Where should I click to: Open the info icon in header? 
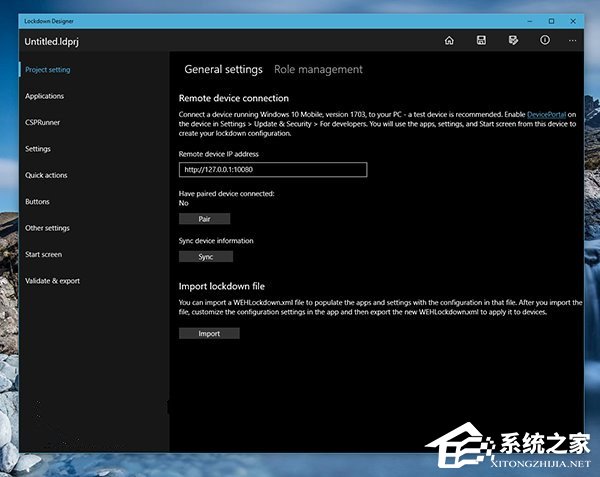pyautogui.click(x=545, y=40)
